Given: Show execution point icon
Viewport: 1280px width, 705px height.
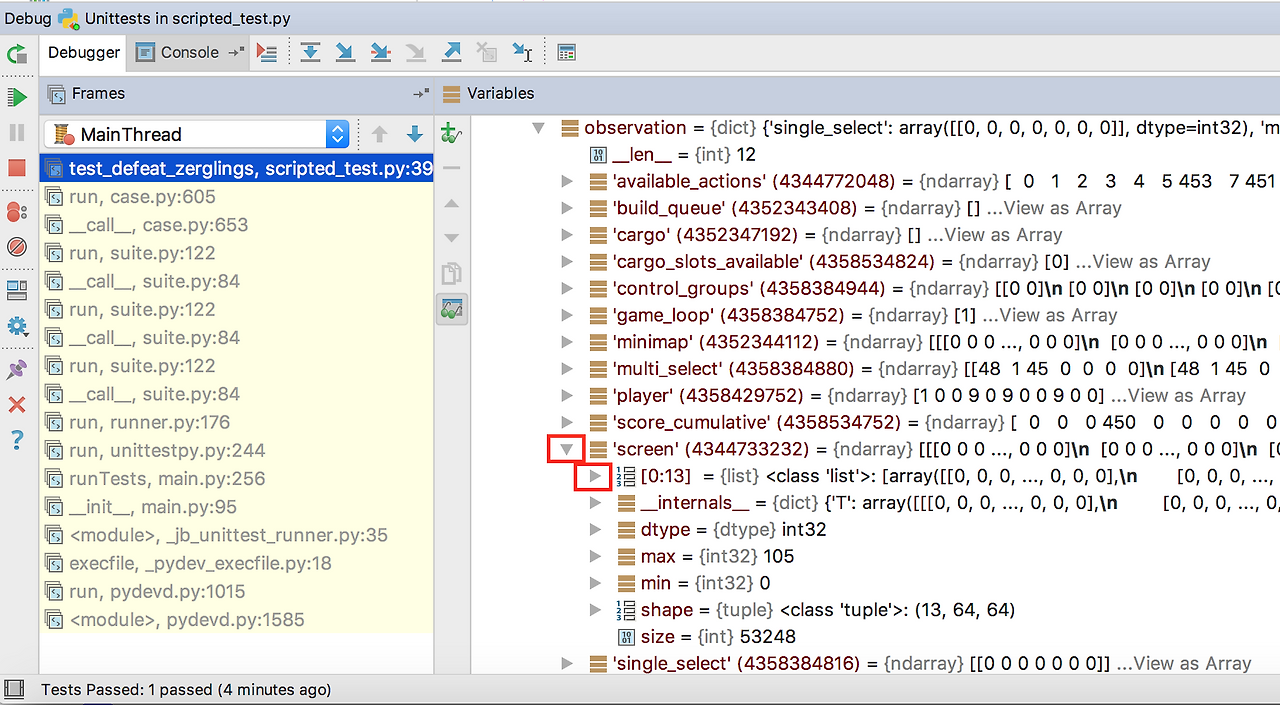Looking at the screenshot, I should point(266,53).
